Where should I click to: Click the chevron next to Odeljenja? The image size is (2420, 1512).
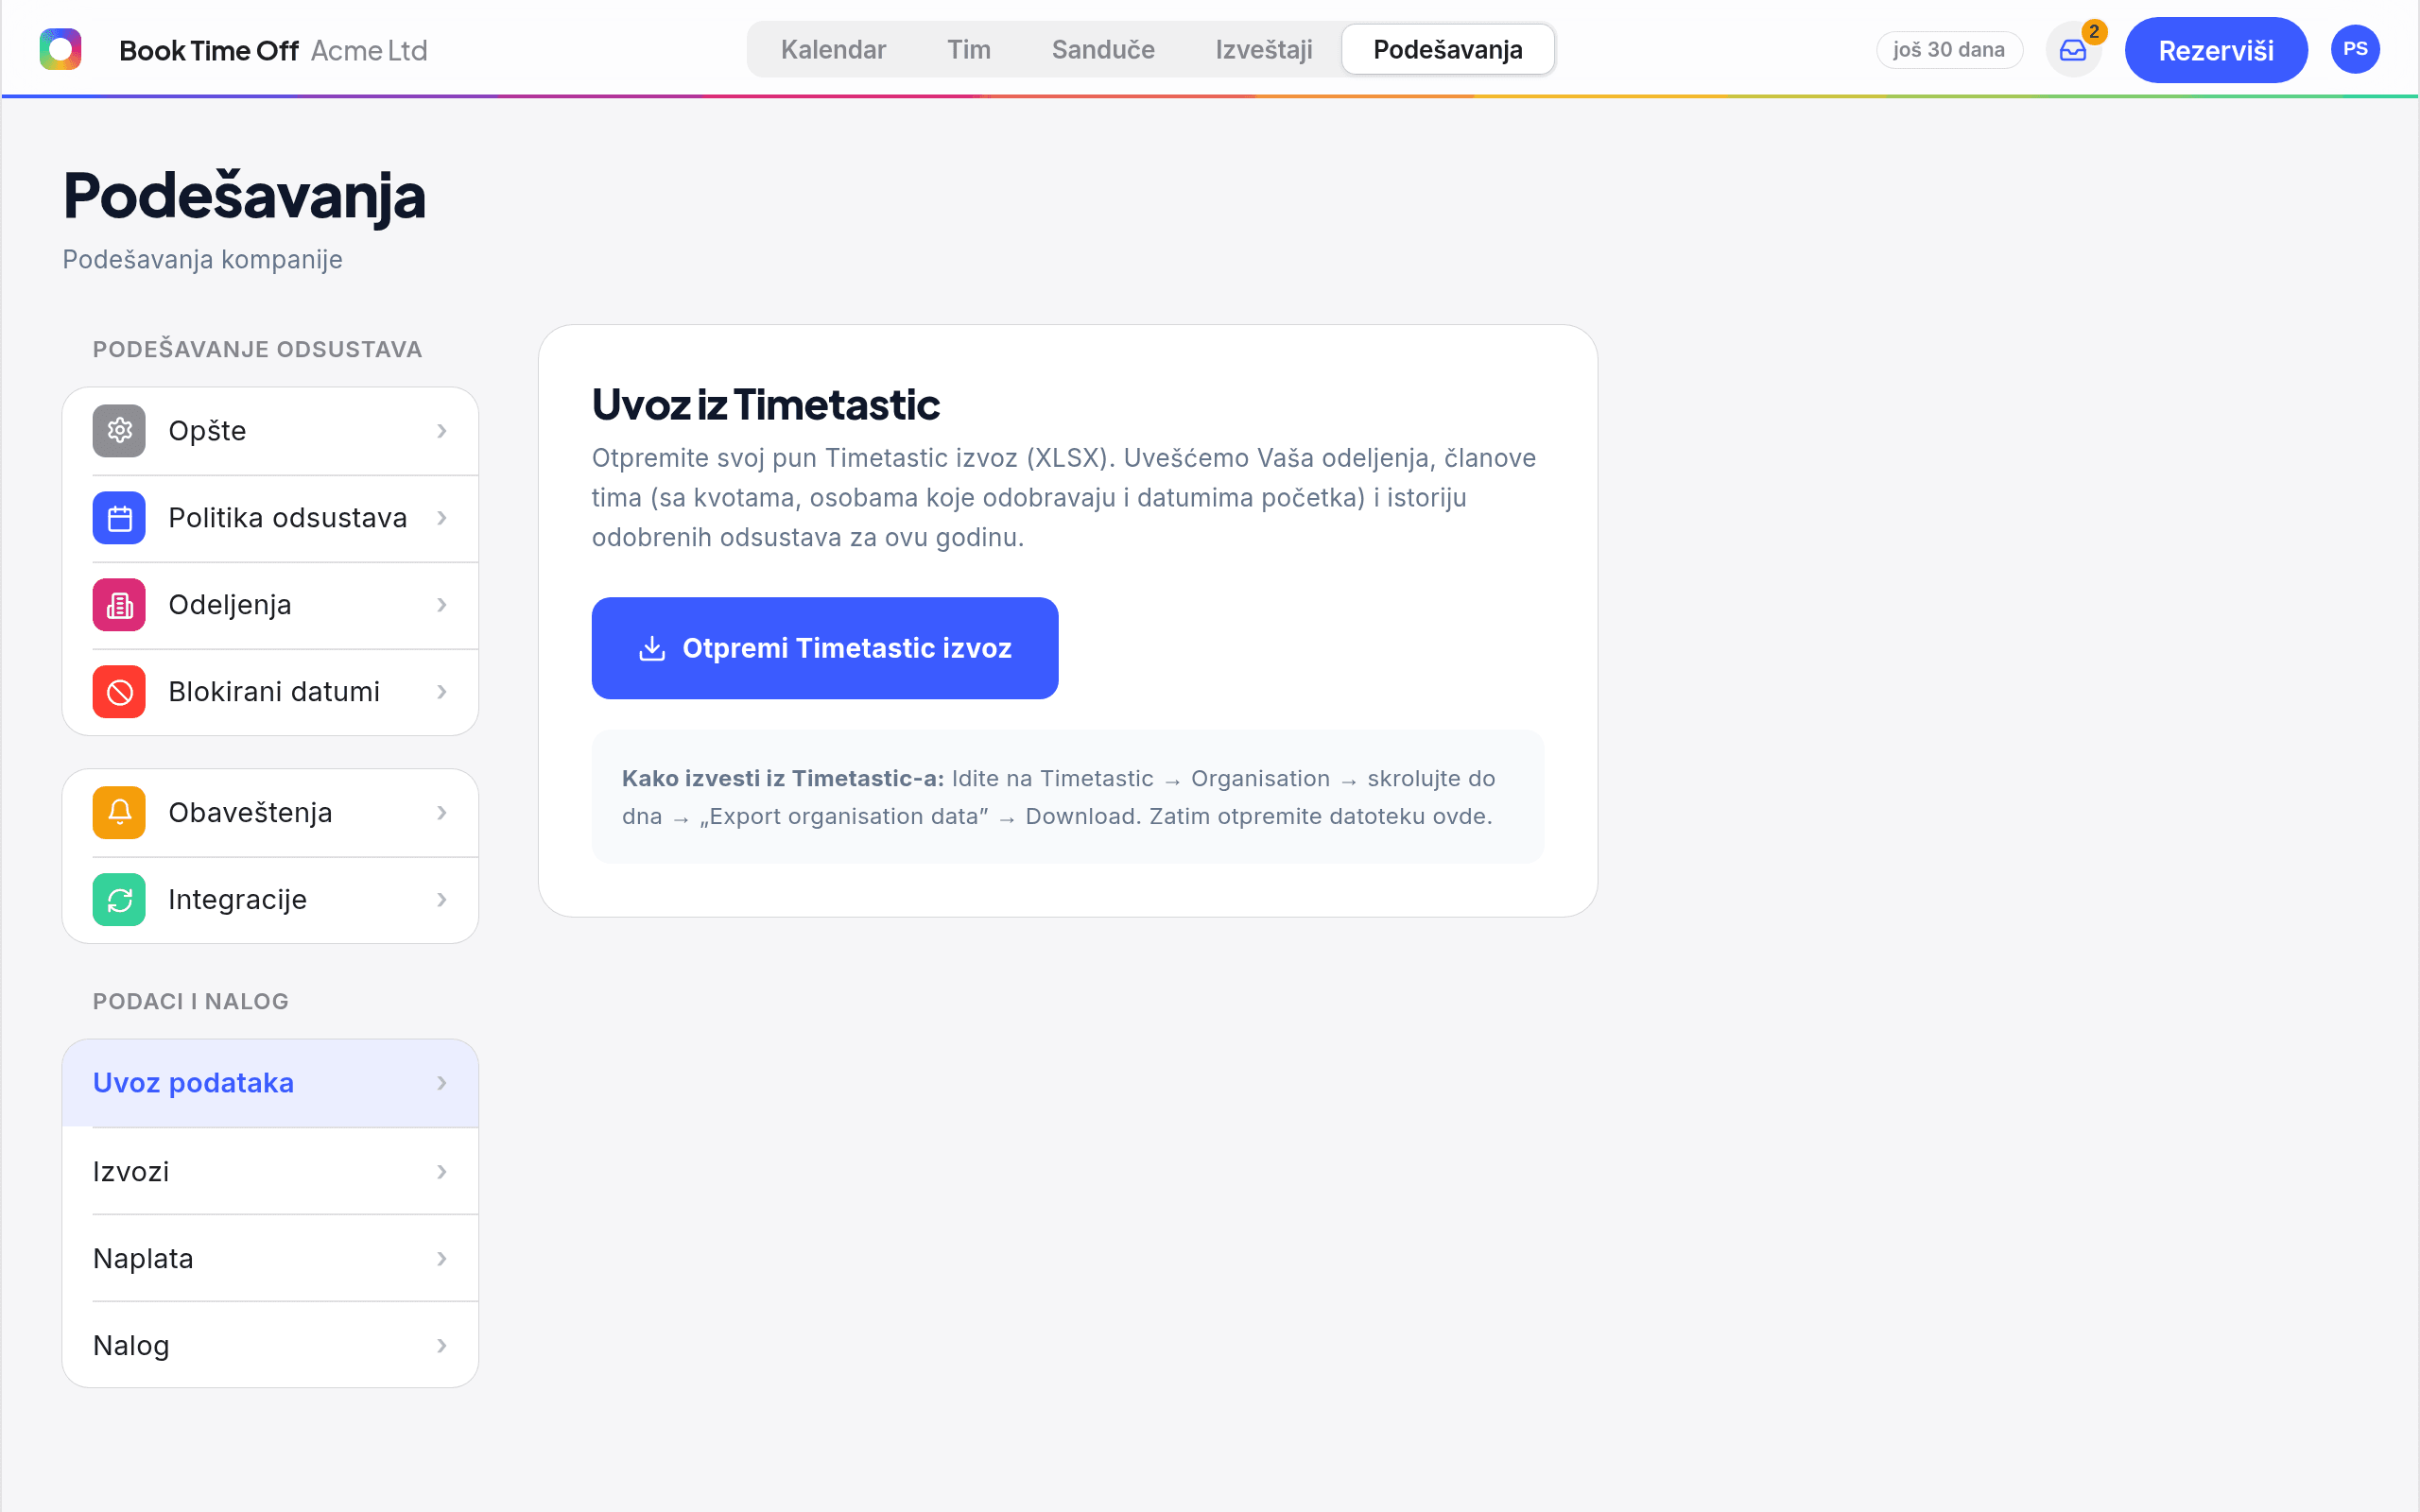(442, 605)
